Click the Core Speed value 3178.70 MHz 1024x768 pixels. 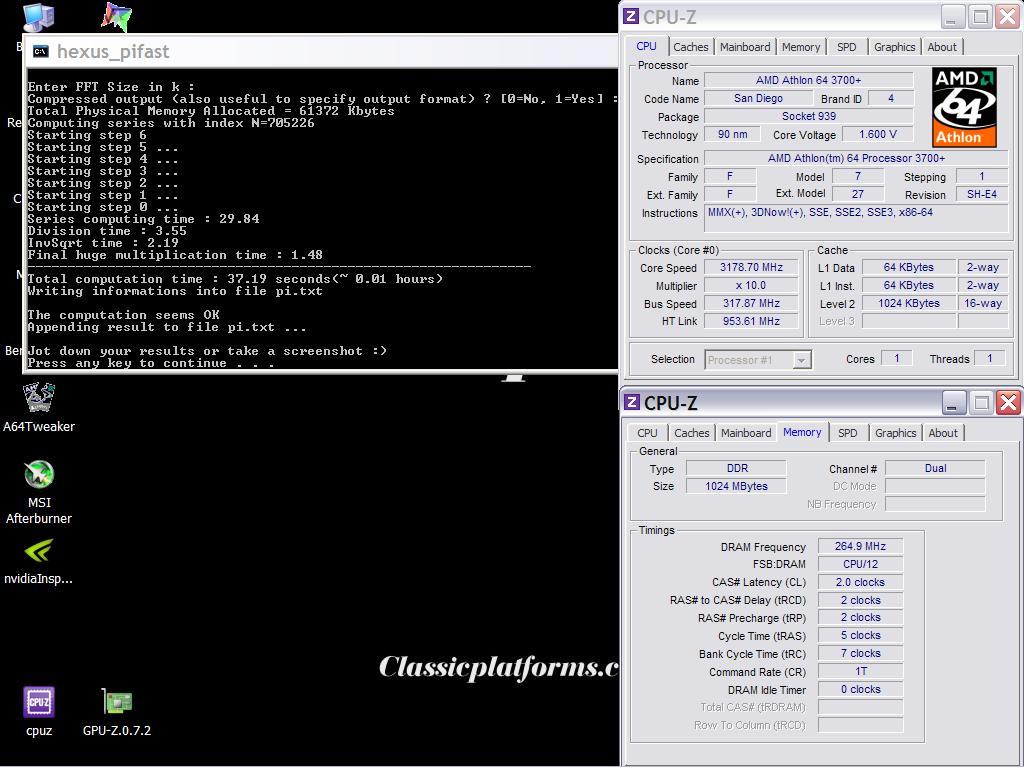tap(751, 267)
